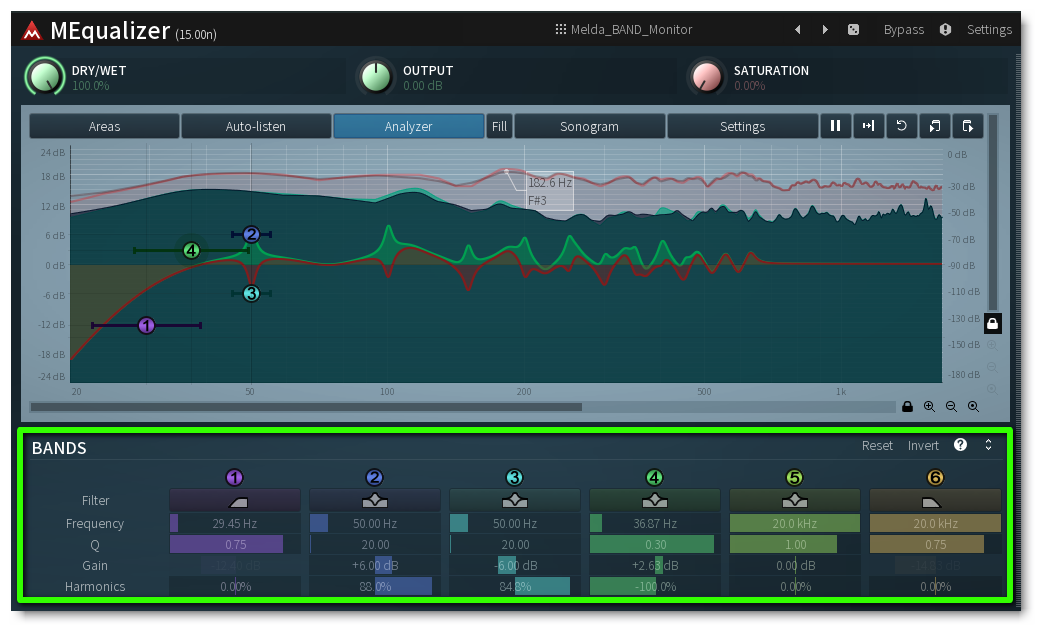This screenshot has height=634, width=1044.
Task: Click the 182.6 Hz F#3 tooltip label
Action: [549, 191]
